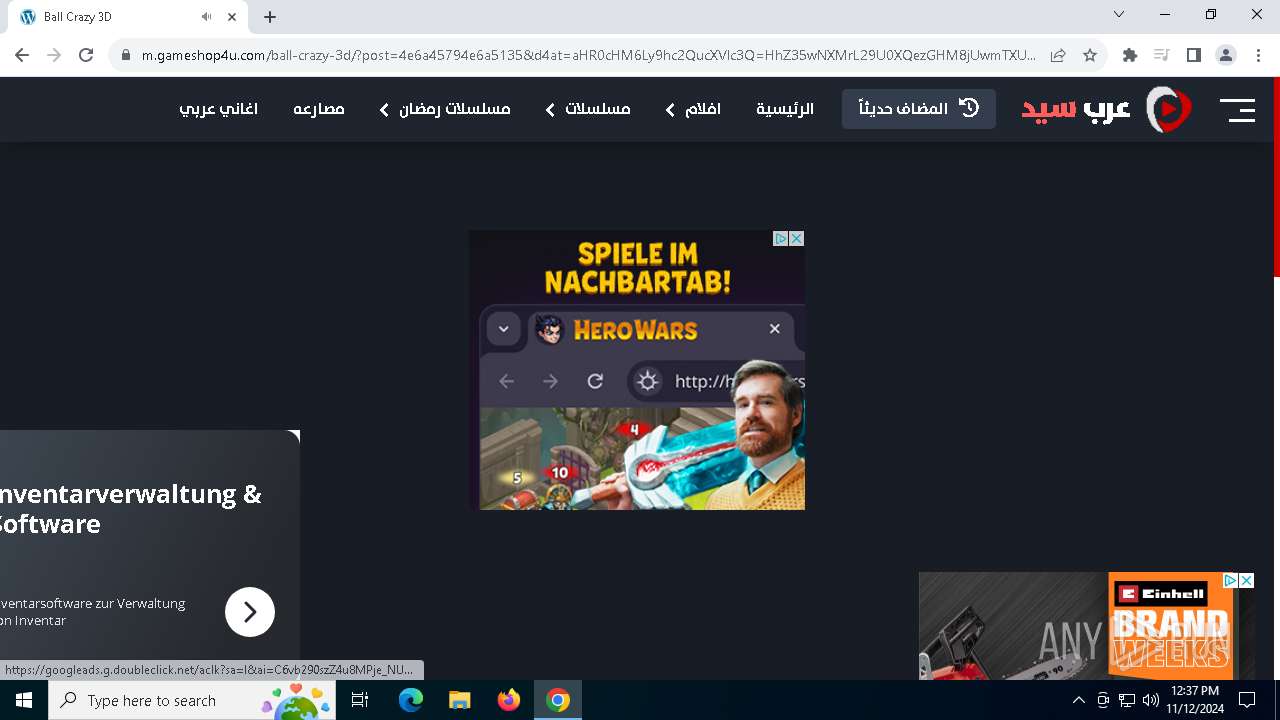Image resolution: width=1280 pixels, height=720 pixels.
Task: Open the 'اغاني عربي' Arabic songs link
Action: point(218,109)
